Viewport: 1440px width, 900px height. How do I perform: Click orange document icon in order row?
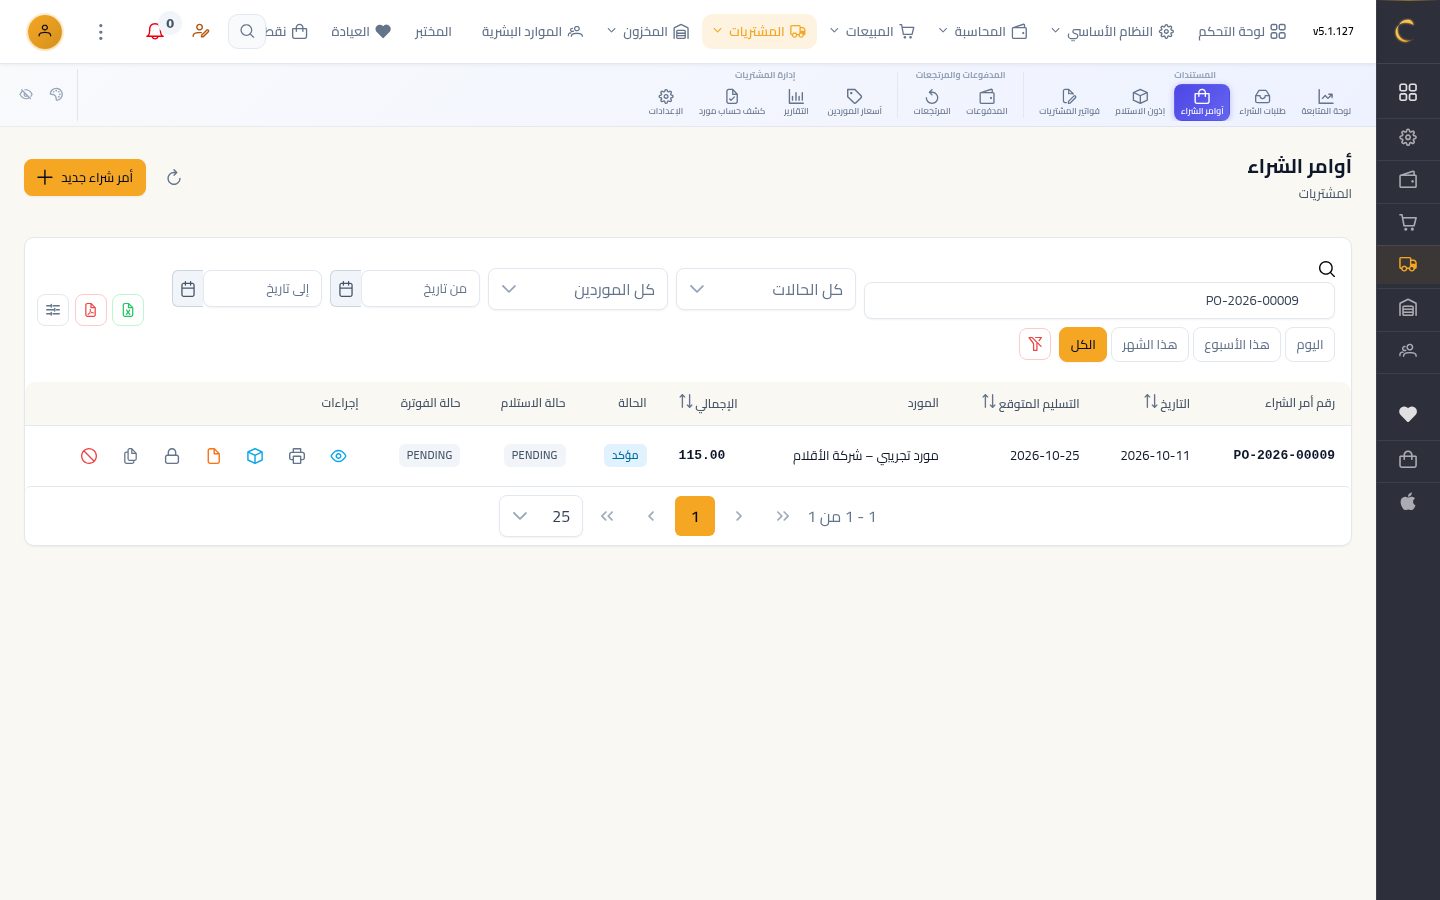pos(213,456)
